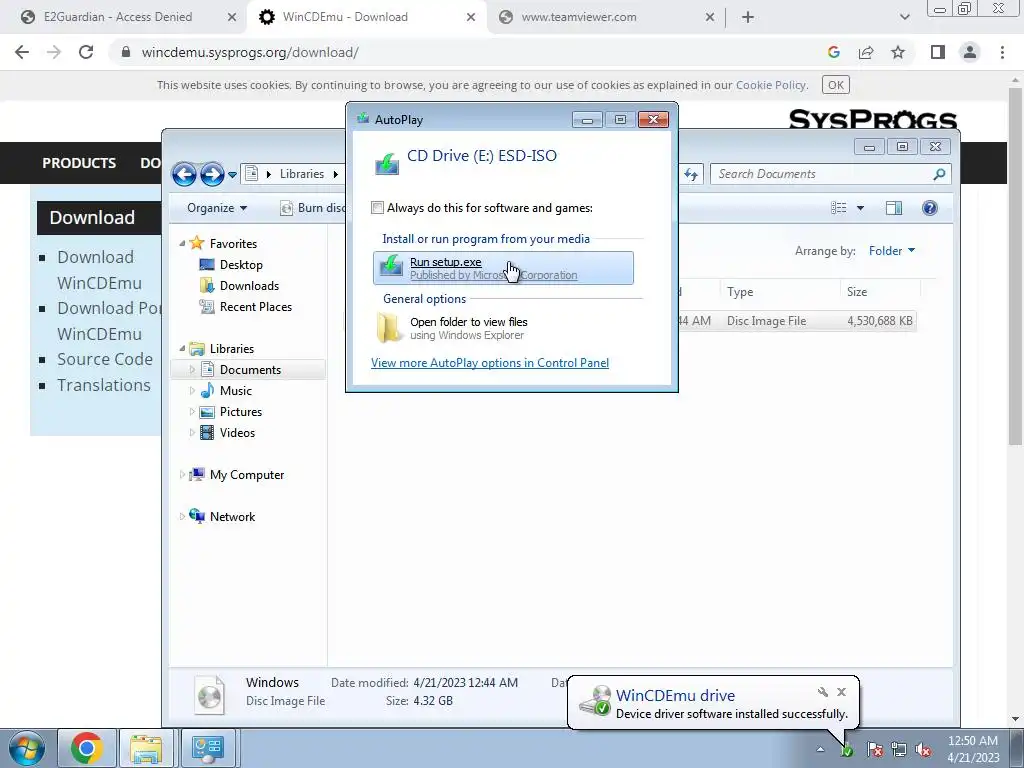1024x768 pixels.
Task: Select Videos library
Action: pos(237,432)
